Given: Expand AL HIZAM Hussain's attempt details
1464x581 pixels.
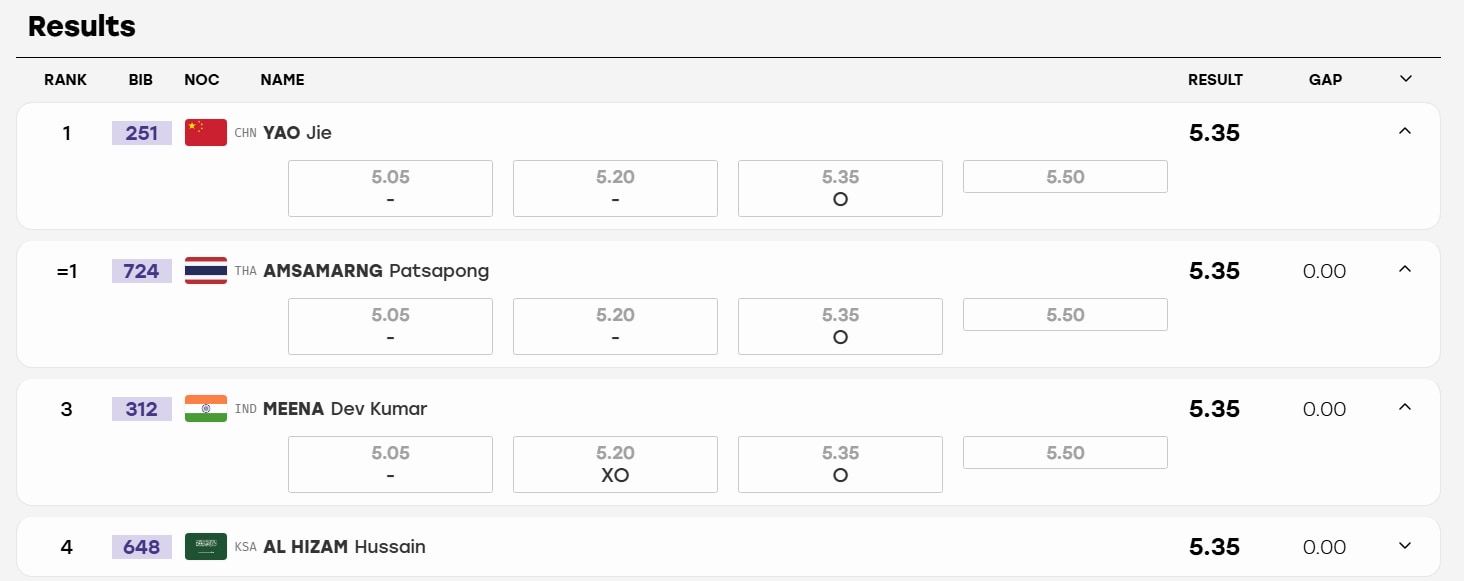Looking at the screenshot, I should [1405, 546].
